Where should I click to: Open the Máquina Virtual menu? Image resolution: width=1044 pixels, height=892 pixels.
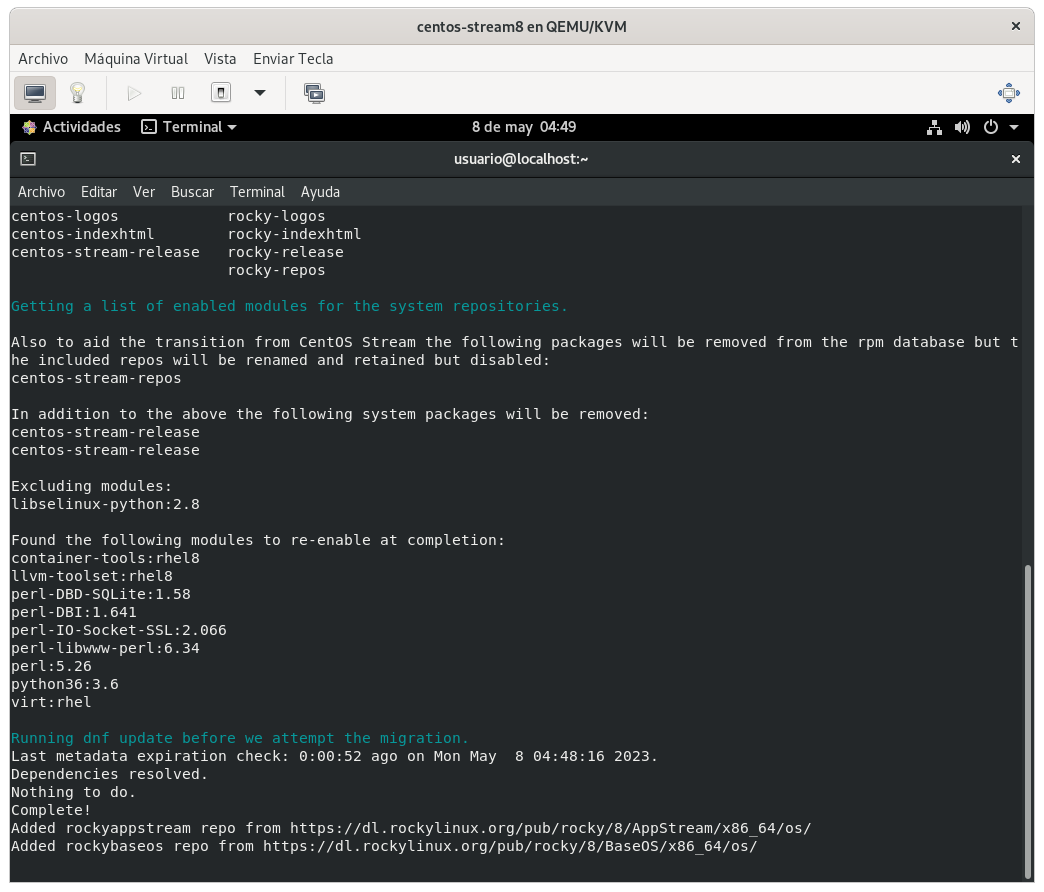pos(136,59)
